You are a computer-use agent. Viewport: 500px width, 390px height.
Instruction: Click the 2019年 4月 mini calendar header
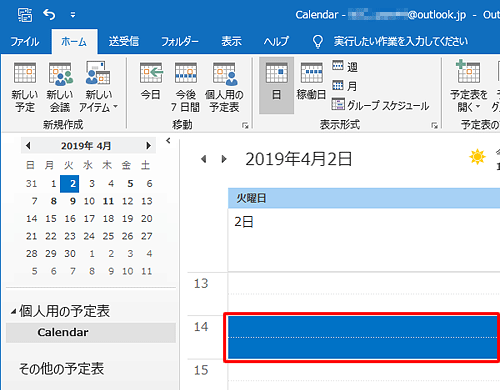[x=86, y=146]
